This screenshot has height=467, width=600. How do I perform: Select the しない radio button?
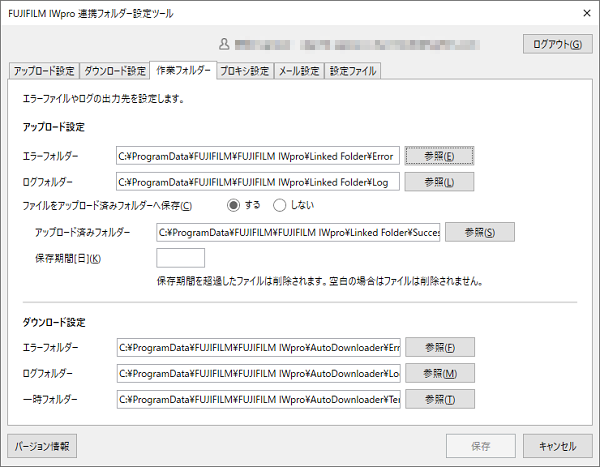click(280, 205)
